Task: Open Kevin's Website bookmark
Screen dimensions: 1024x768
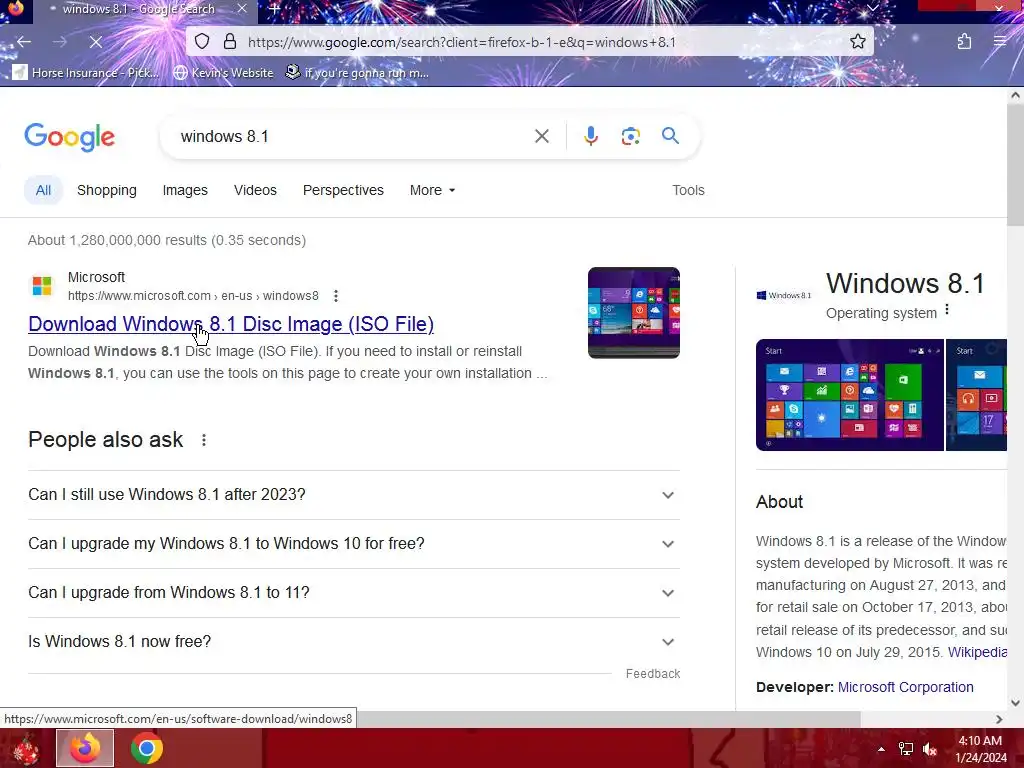Action: click(223, 72)
